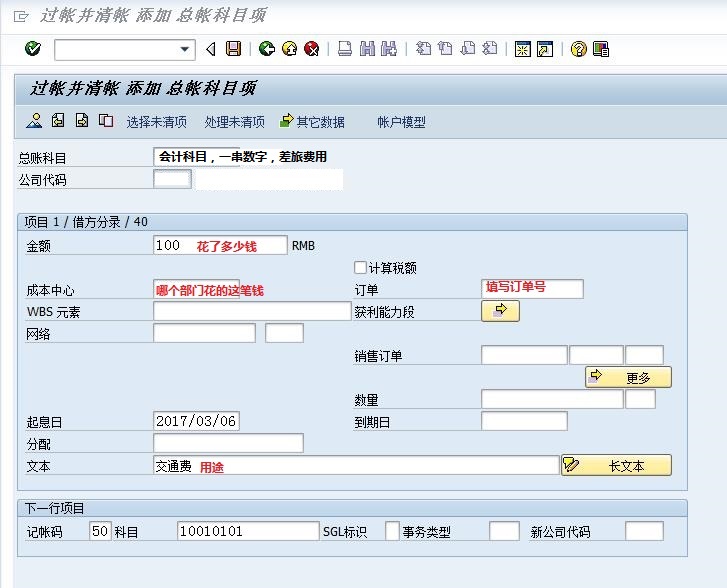Screen dimensions: 727x588
Task: Click the first 销售订单 input field
Action: pyautogui.click(x=524, y=355)
